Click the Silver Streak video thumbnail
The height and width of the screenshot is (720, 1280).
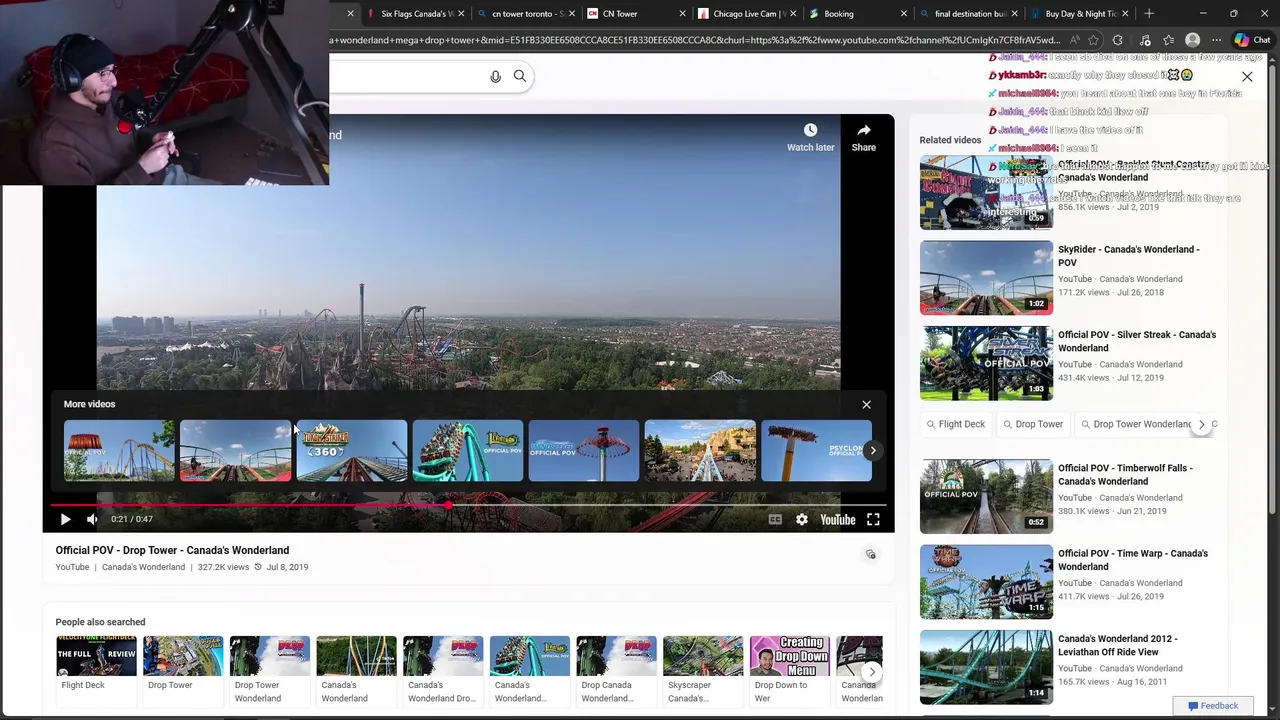tap(986, 363)
